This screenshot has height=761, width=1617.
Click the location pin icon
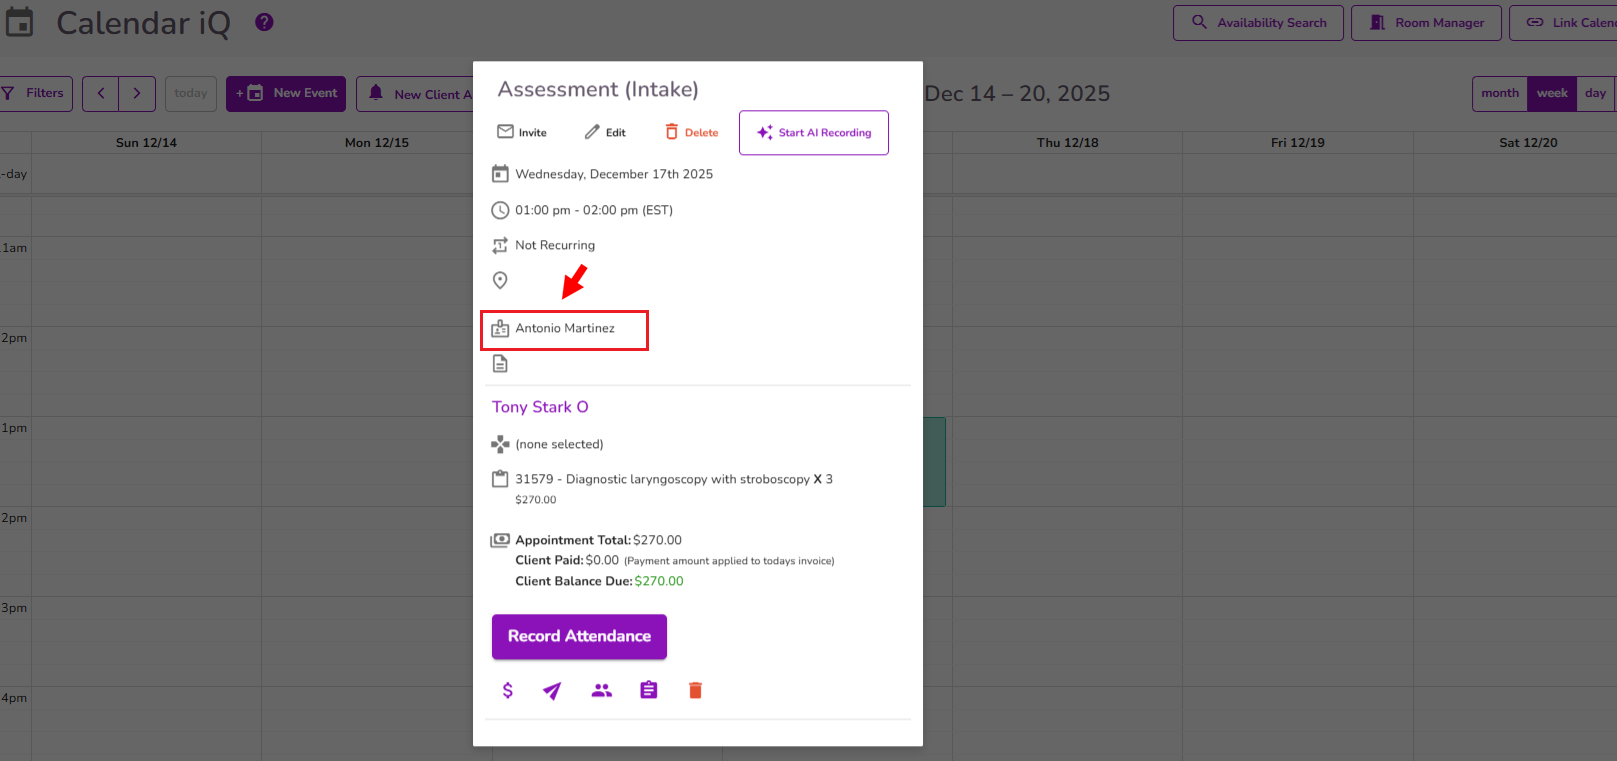click(x=500, y=280)
